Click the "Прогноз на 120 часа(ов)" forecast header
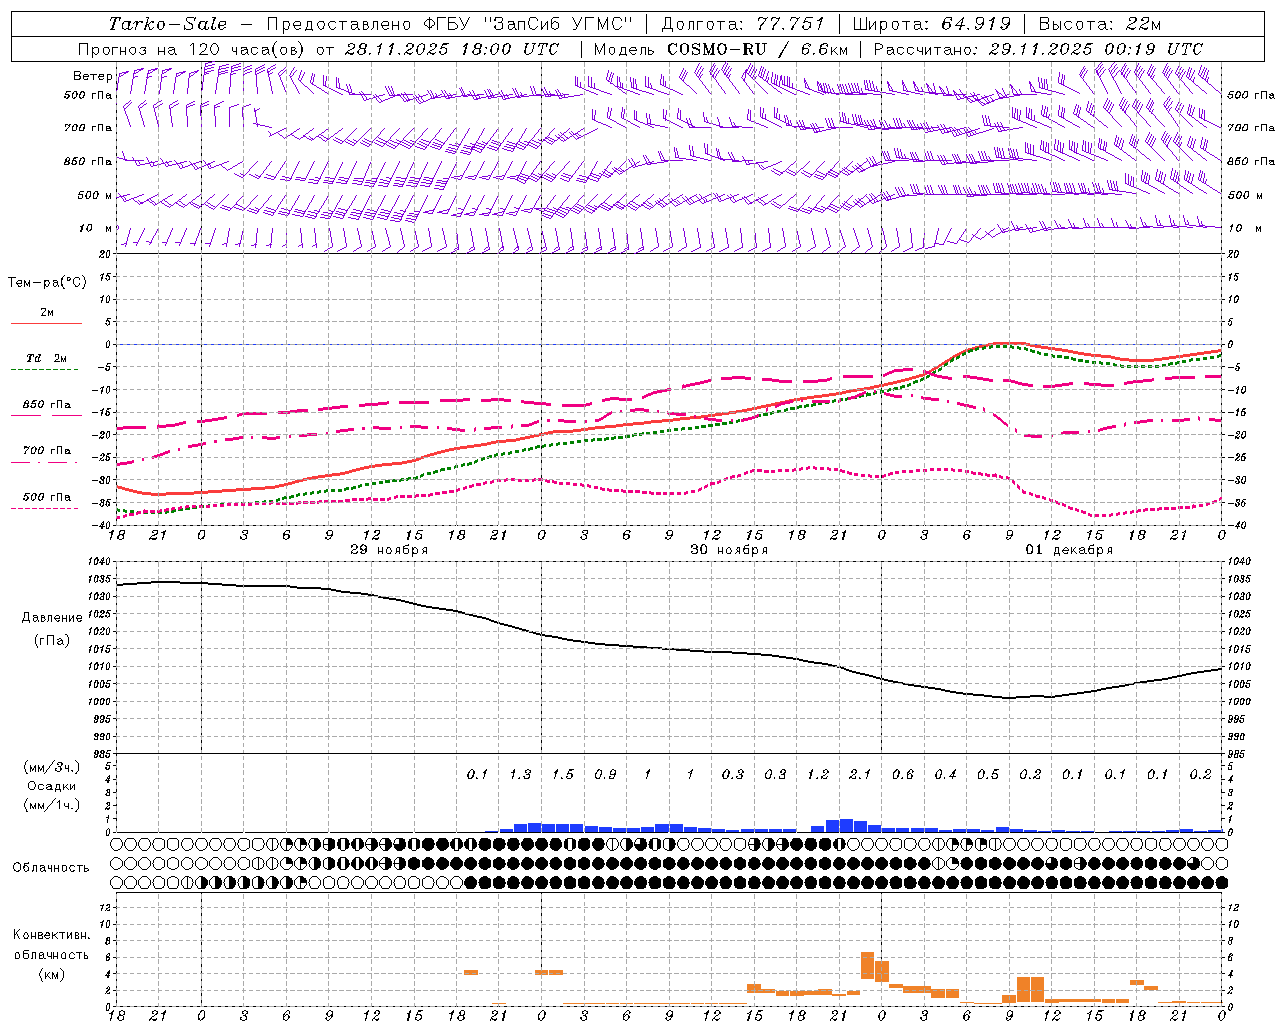The image size is (1280, 1024). coord(193,48)
